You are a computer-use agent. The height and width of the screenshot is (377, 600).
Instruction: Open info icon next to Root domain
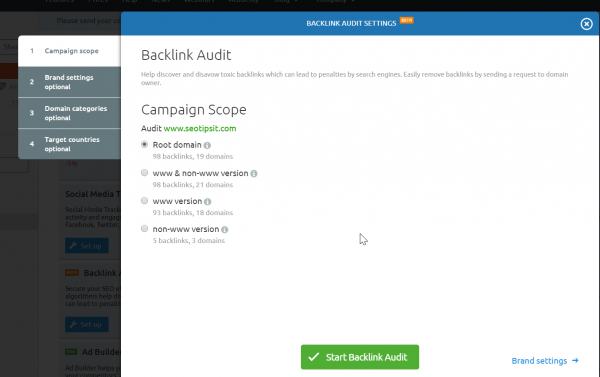[x=207, y=145]
